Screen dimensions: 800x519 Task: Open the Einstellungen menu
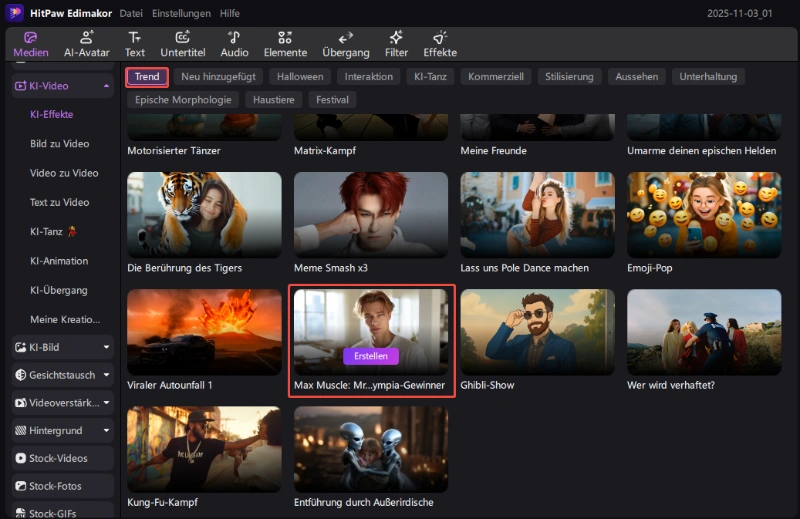(181, 14)
